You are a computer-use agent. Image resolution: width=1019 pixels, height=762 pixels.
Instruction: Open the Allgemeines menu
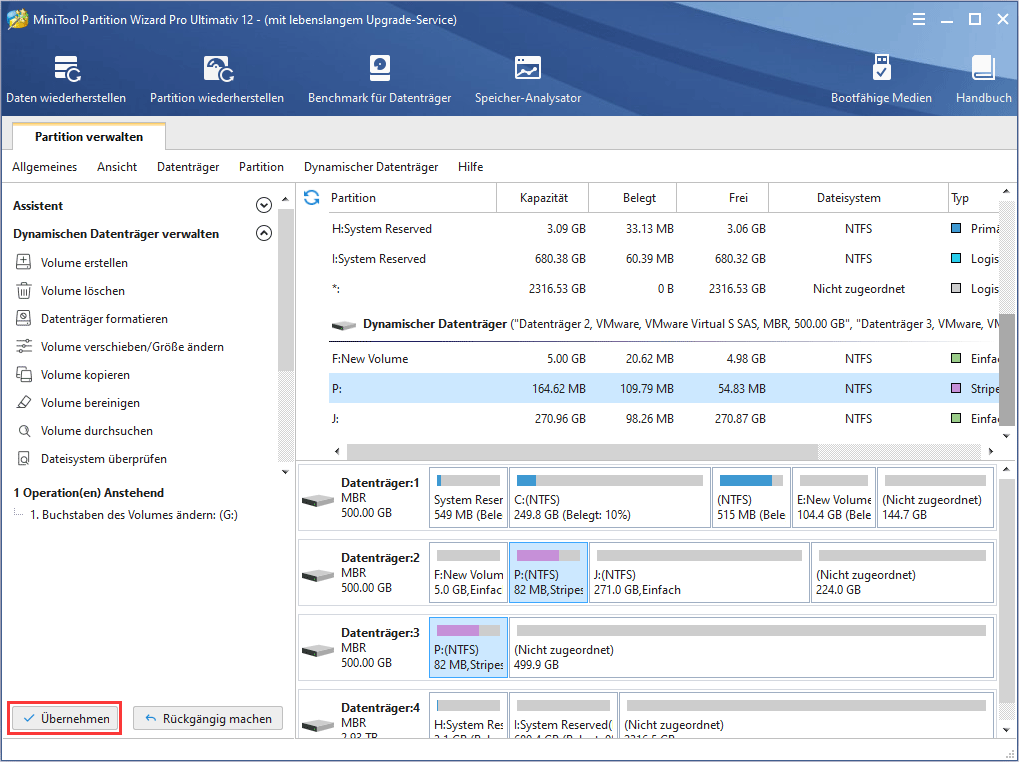[x=44, y=167]
